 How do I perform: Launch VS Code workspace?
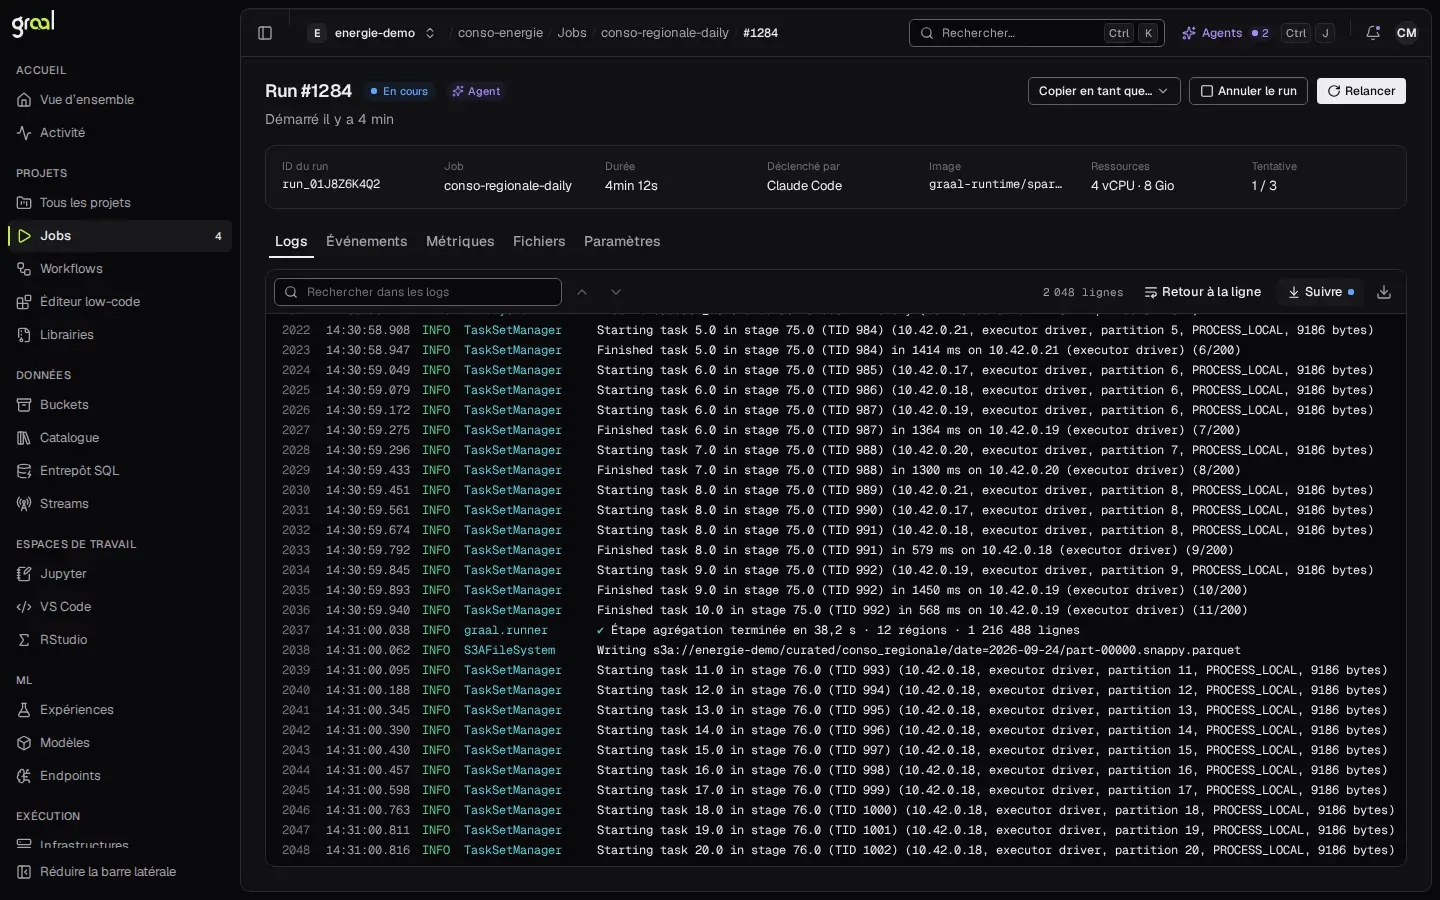120,607
